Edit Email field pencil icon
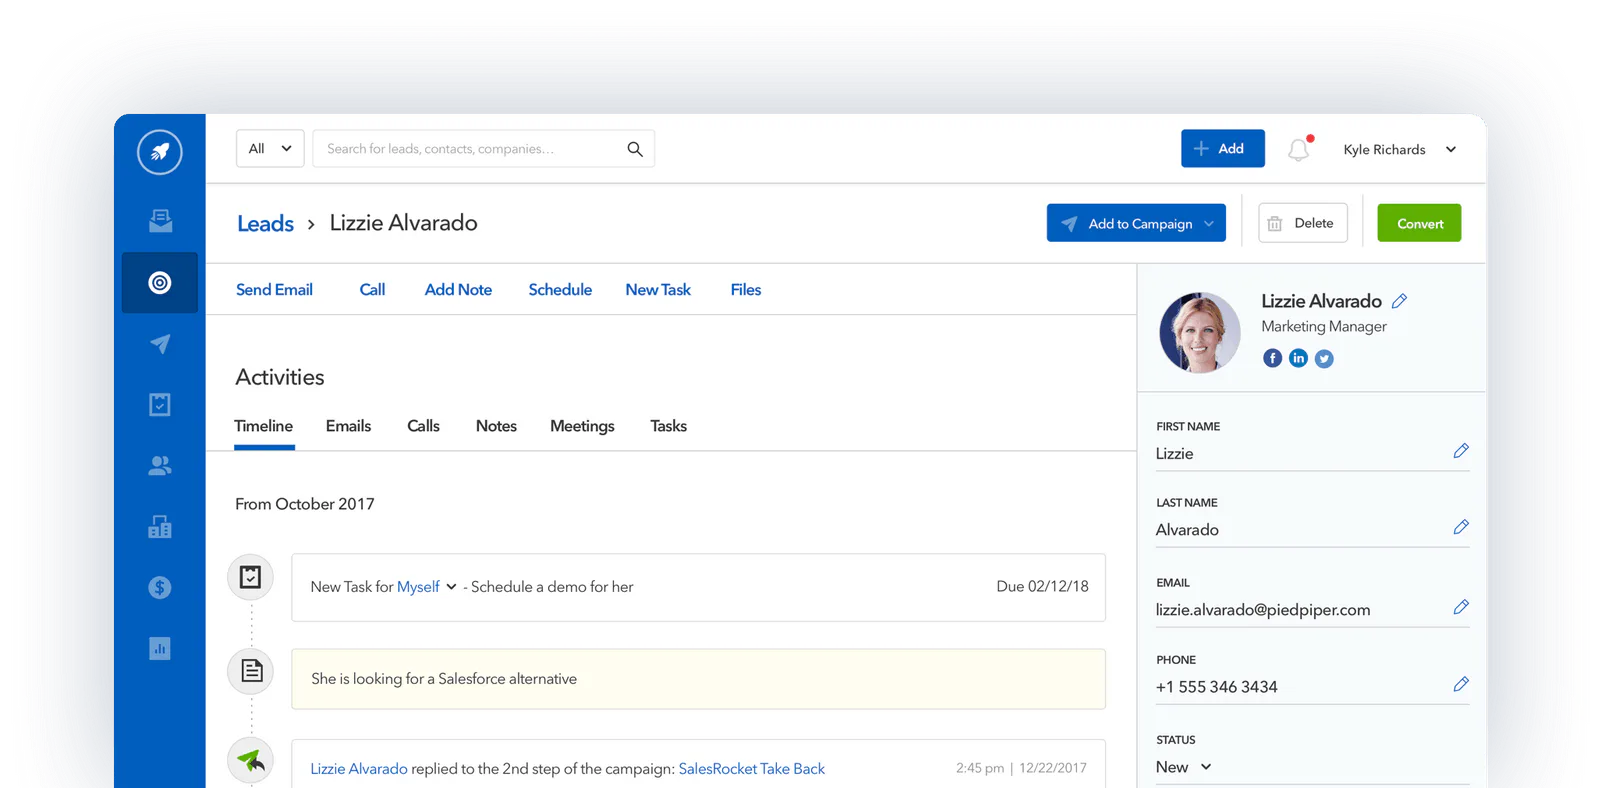 [x=1461, y=607]
